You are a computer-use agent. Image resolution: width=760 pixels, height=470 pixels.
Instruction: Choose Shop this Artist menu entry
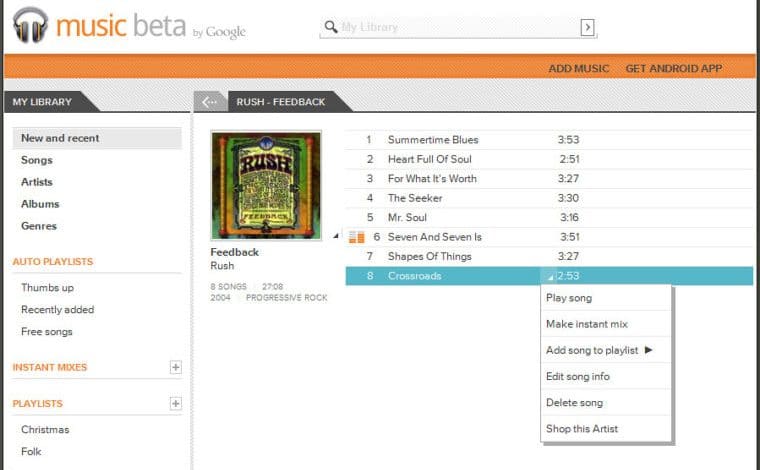(x=606, y=429)
